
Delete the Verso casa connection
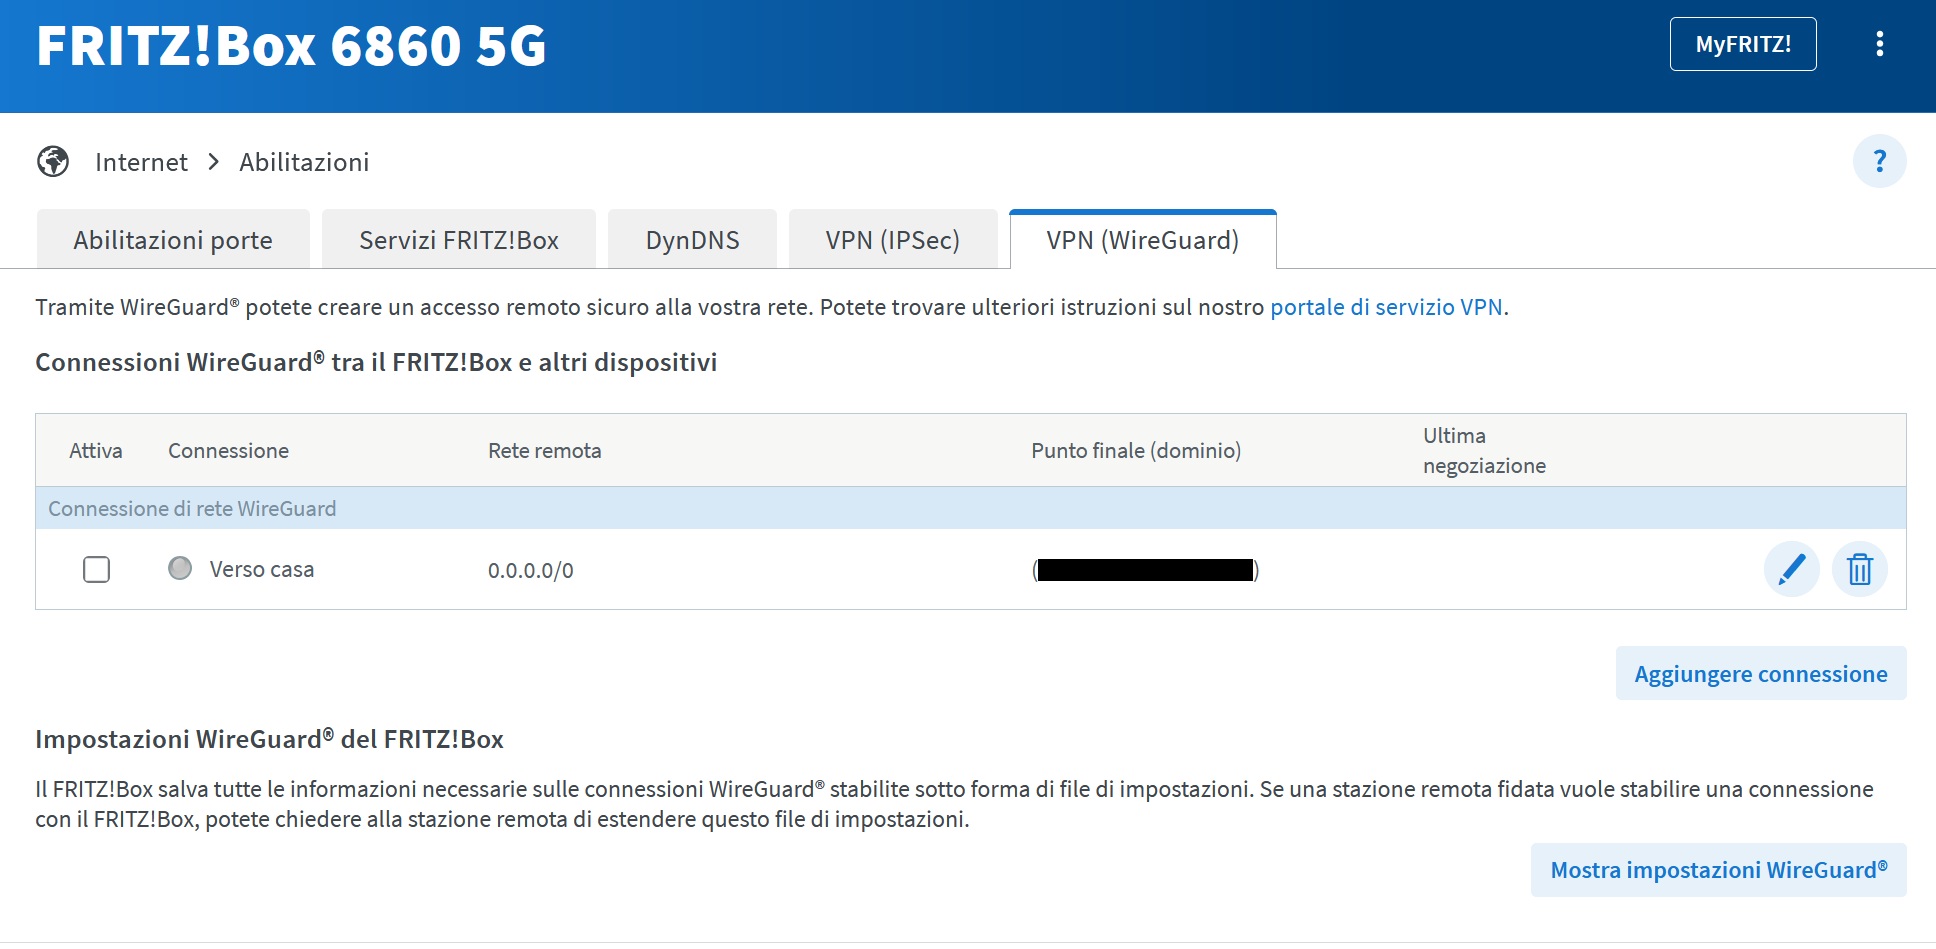(x=1859, y=569)
